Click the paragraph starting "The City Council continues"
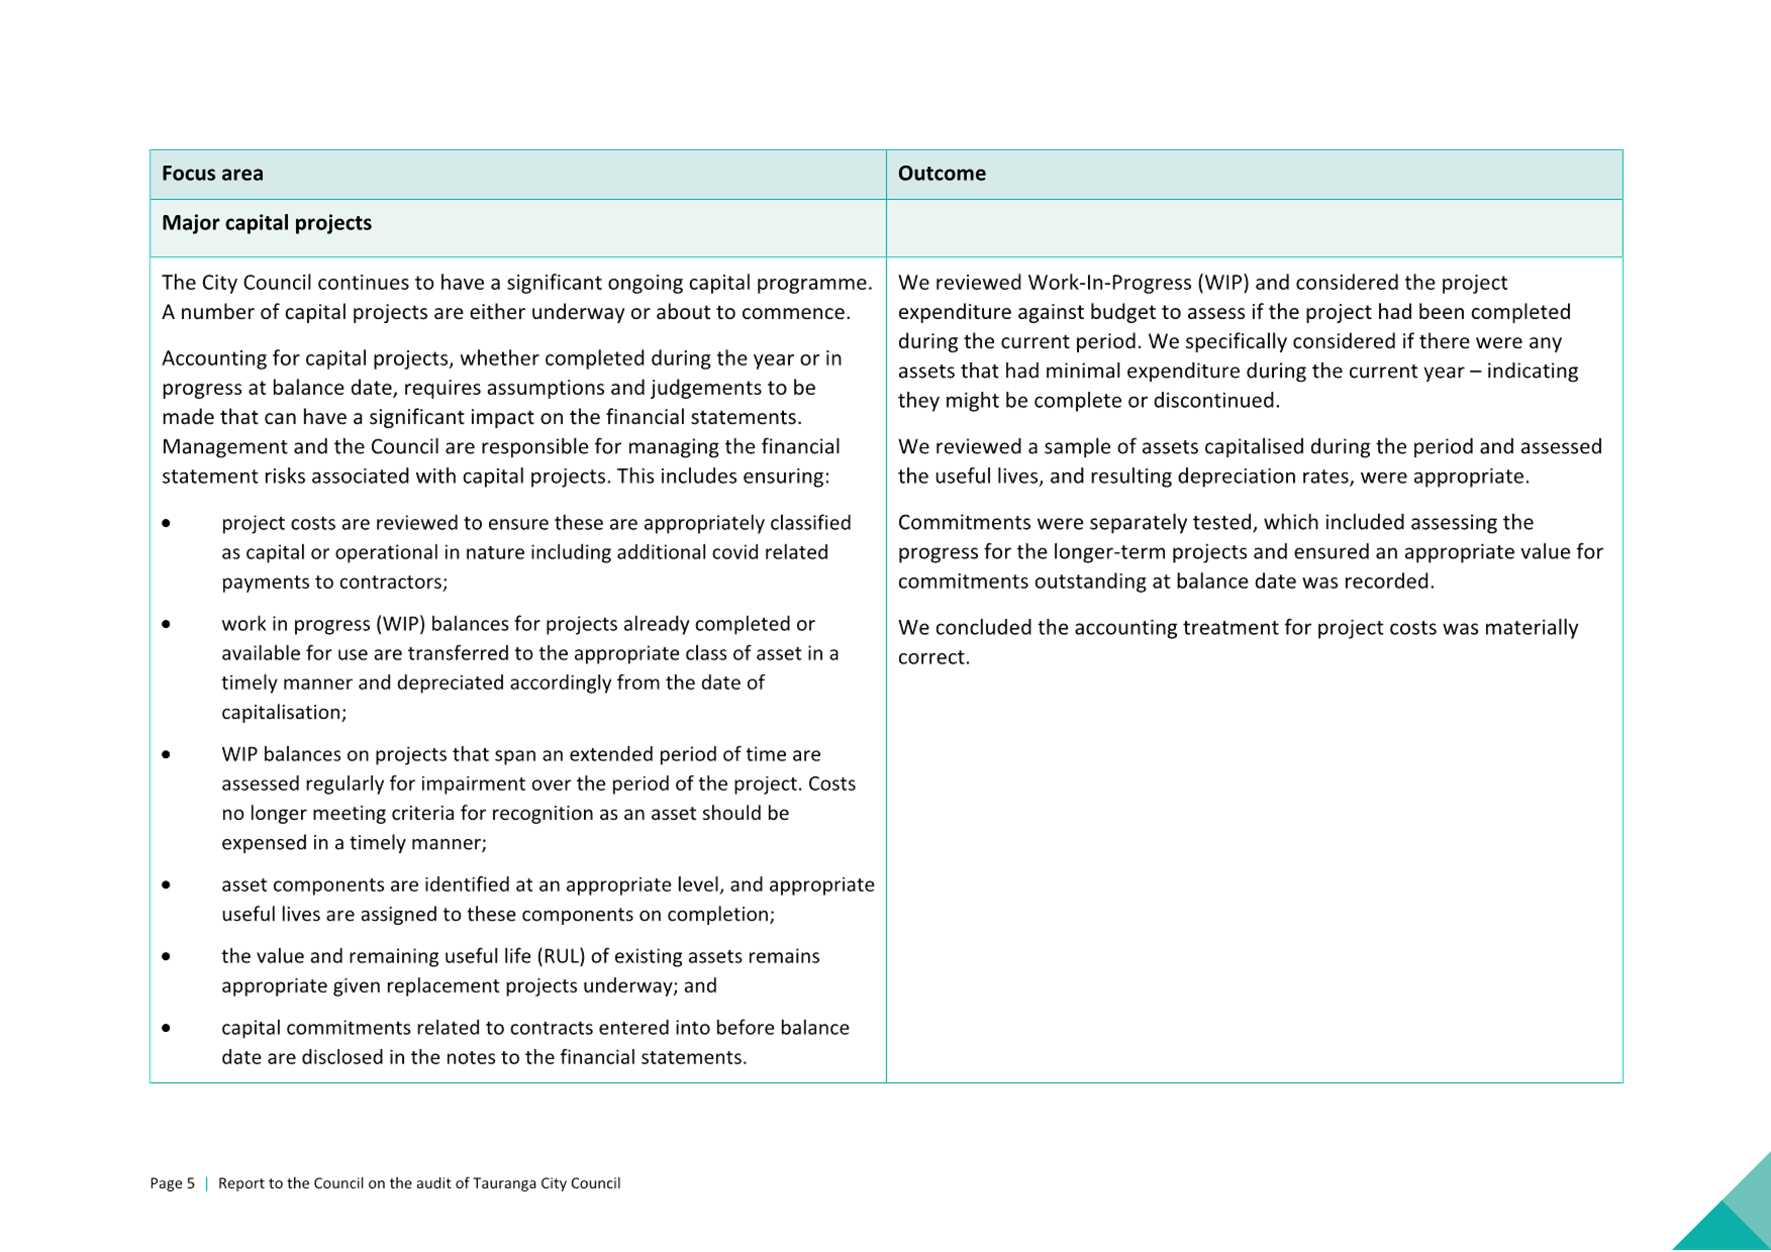Viewport: 1771px width, 1252px height. tap(515, 298)
